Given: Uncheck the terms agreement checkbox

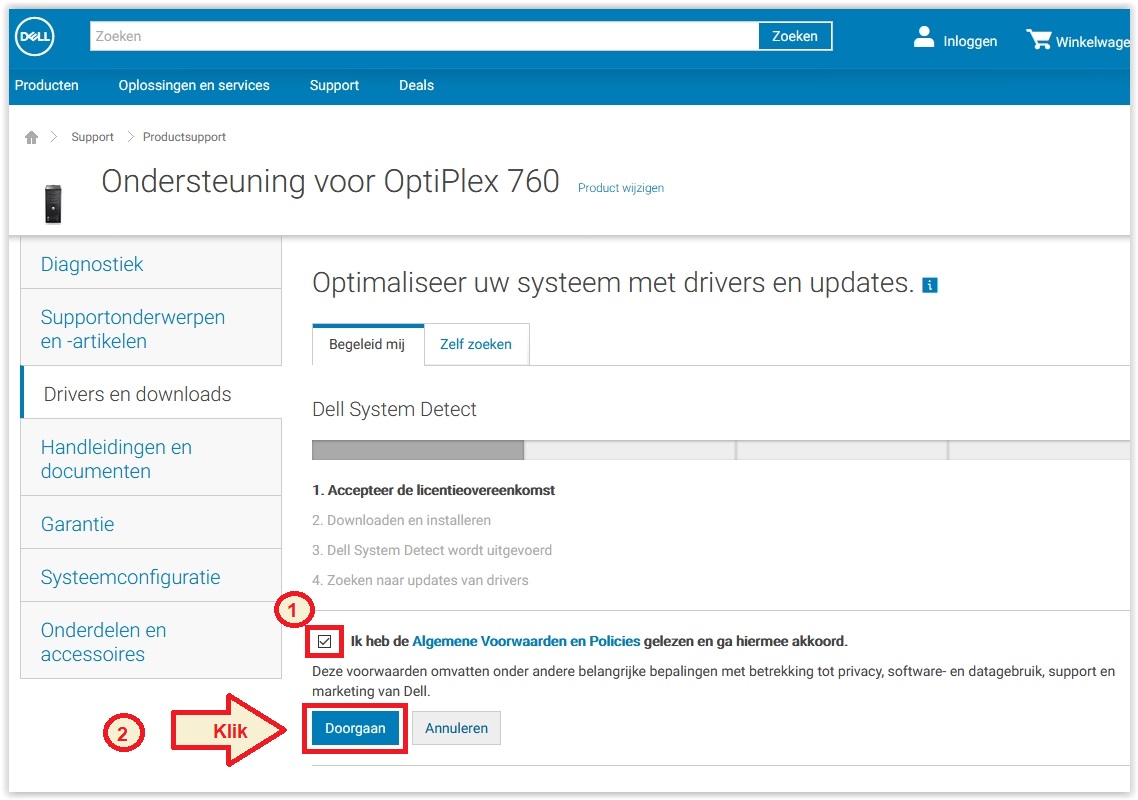Looking at the screenshot, I should (x=324, y=641).
